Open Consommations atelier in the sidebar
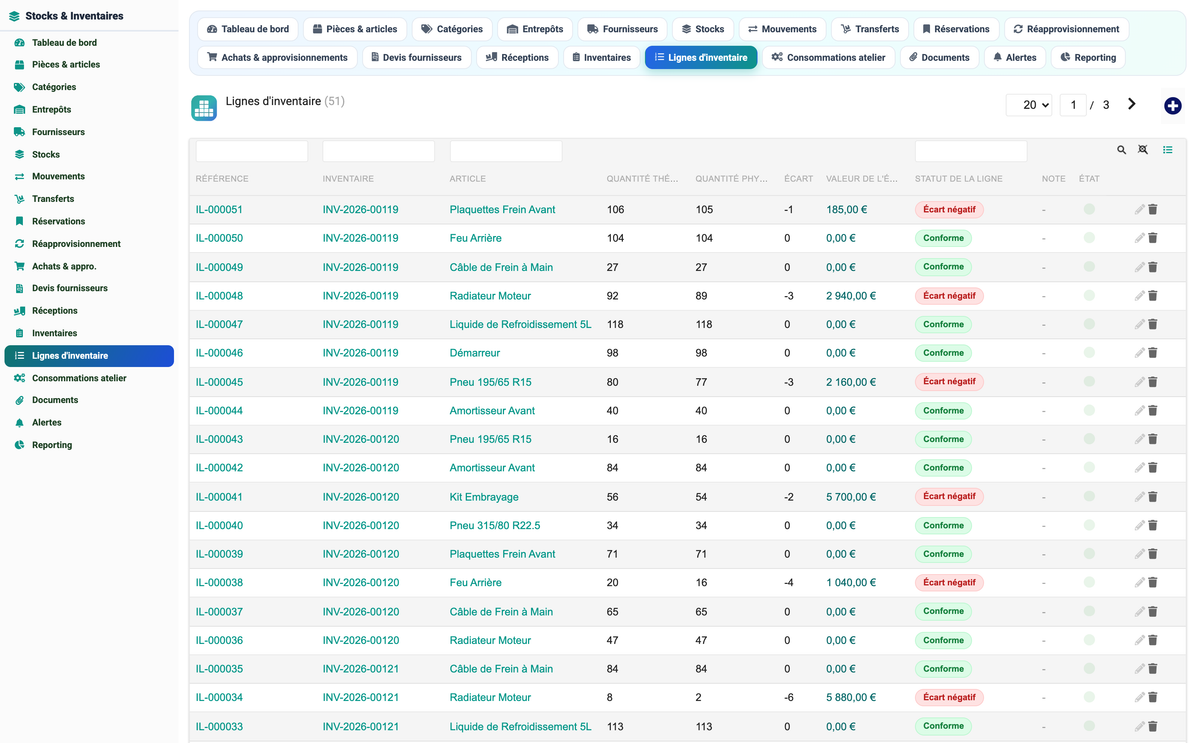 79,378
